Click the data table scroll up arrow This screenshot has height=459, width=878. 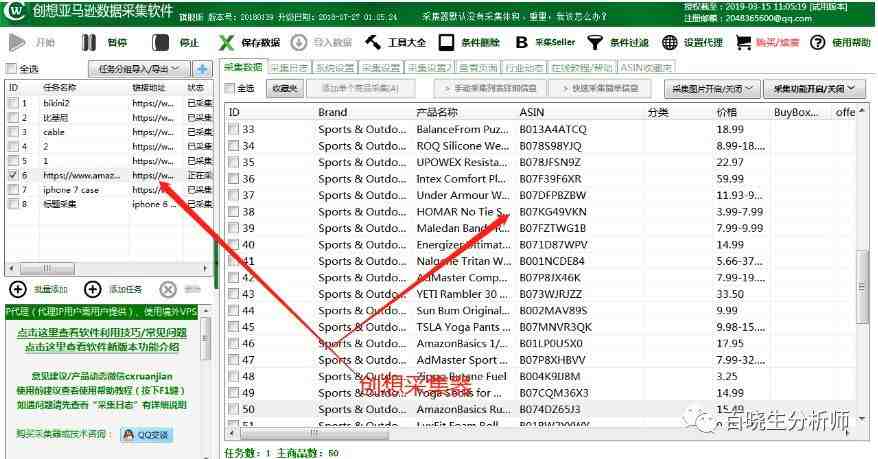click(x=861, y=111)
